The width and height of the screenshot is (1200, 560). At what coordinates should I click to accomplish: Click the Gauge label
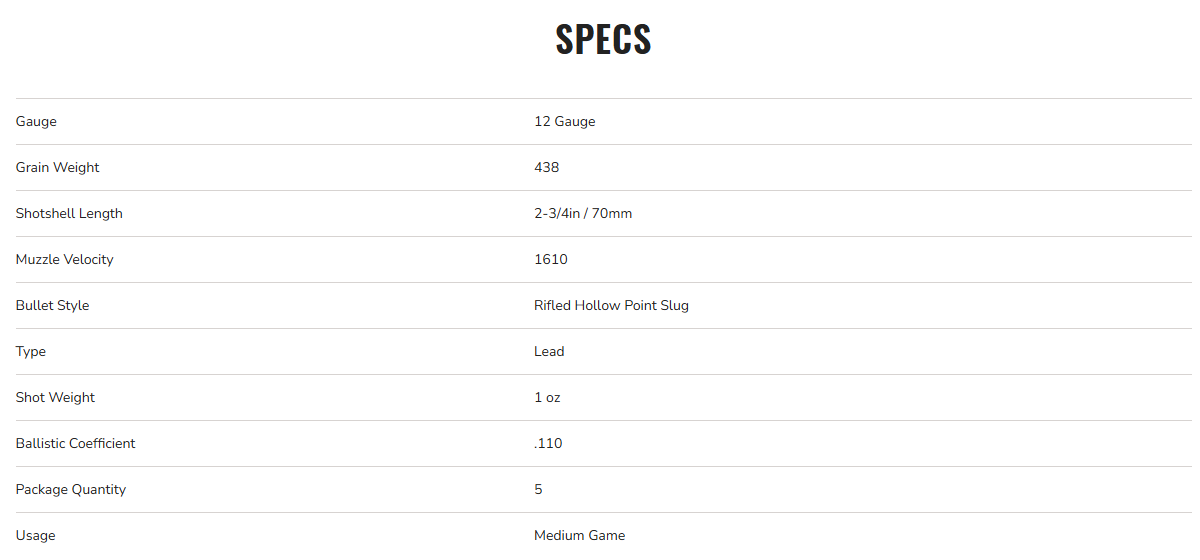[x=36, y=122]
